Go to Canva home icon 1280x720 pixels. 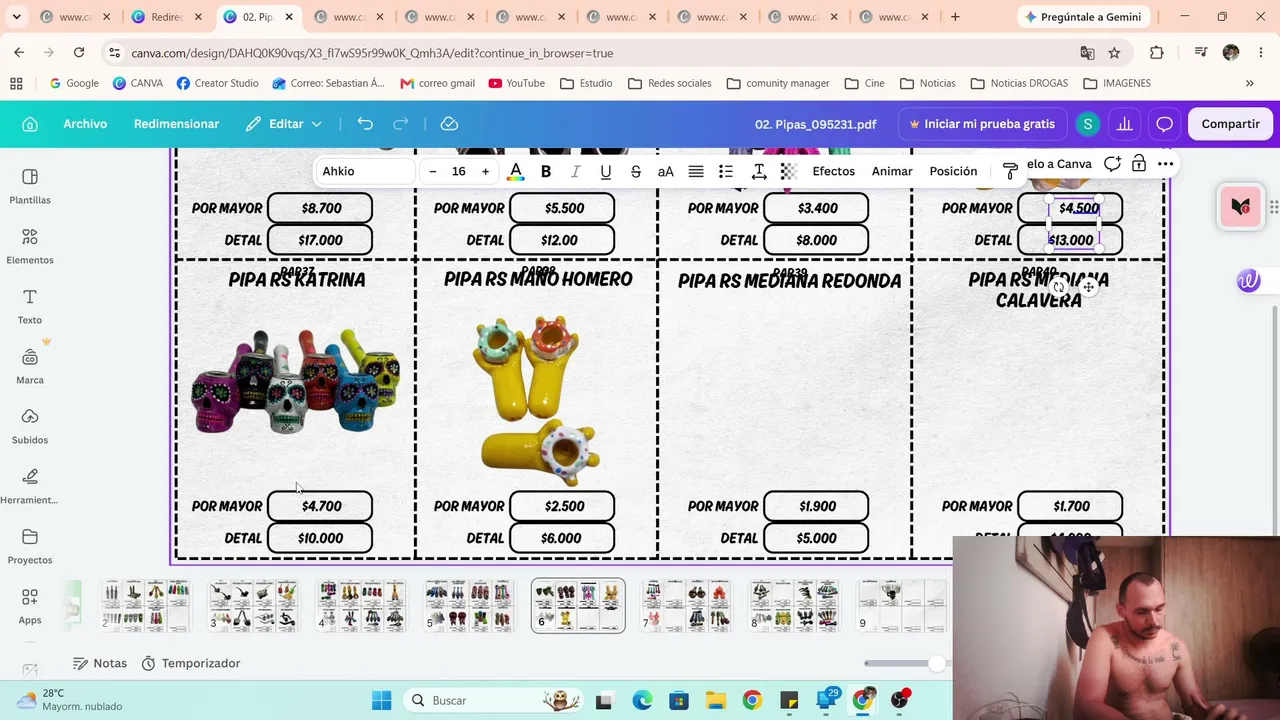pyautogui.click(x=30, y=124)
